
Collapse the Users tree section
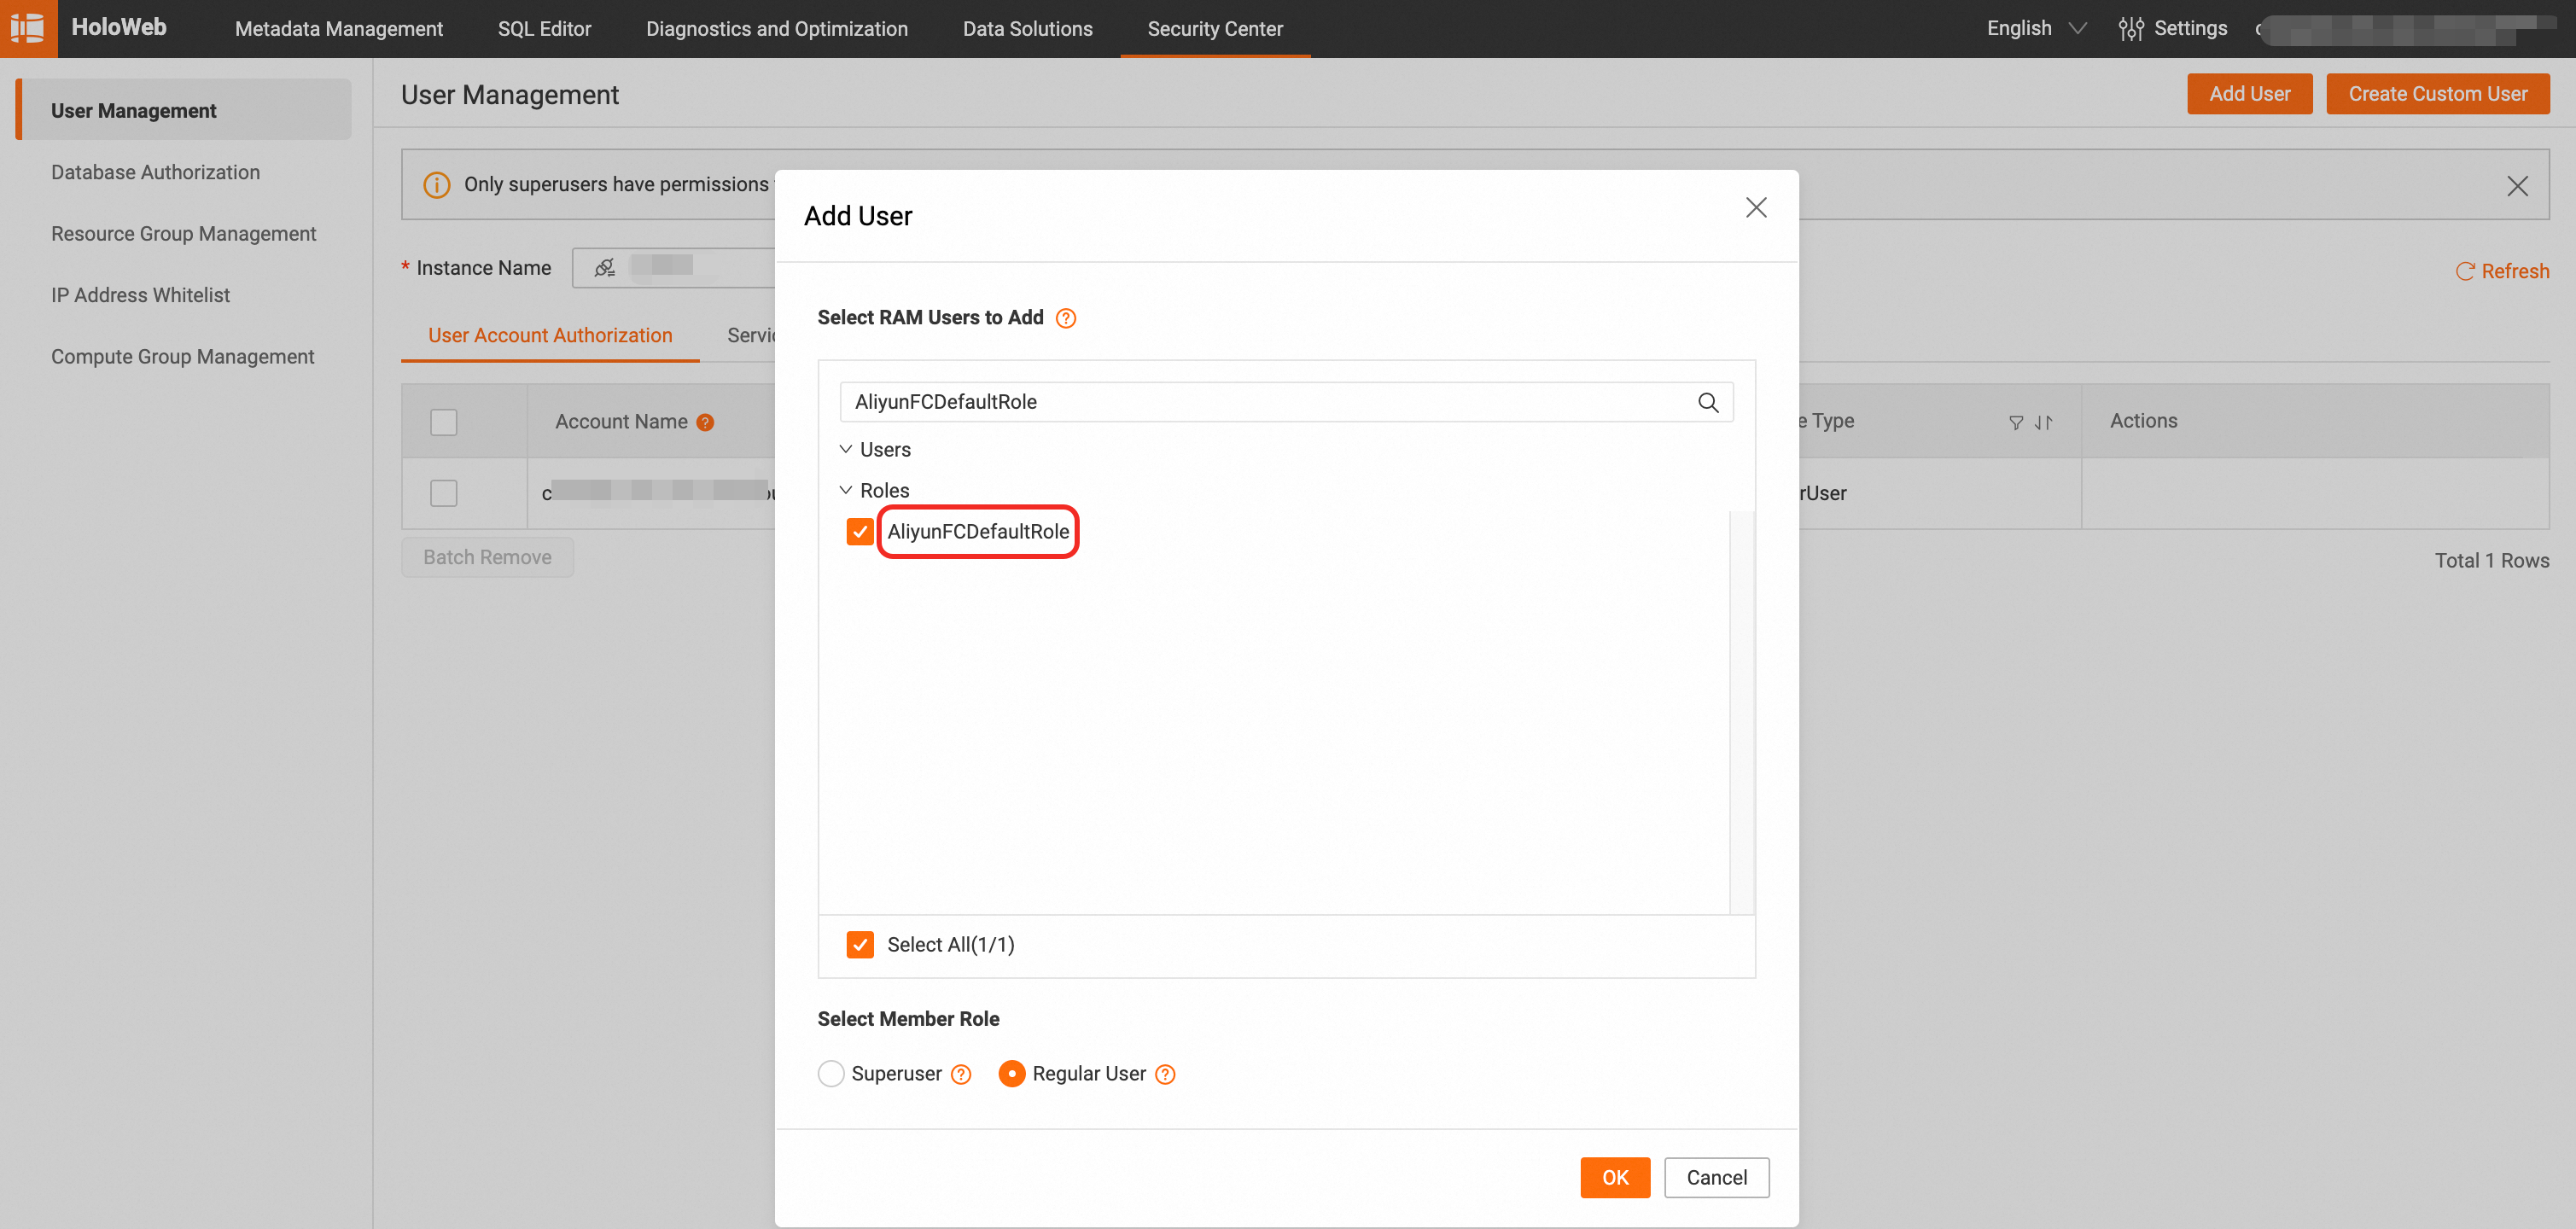coord(845,449)
